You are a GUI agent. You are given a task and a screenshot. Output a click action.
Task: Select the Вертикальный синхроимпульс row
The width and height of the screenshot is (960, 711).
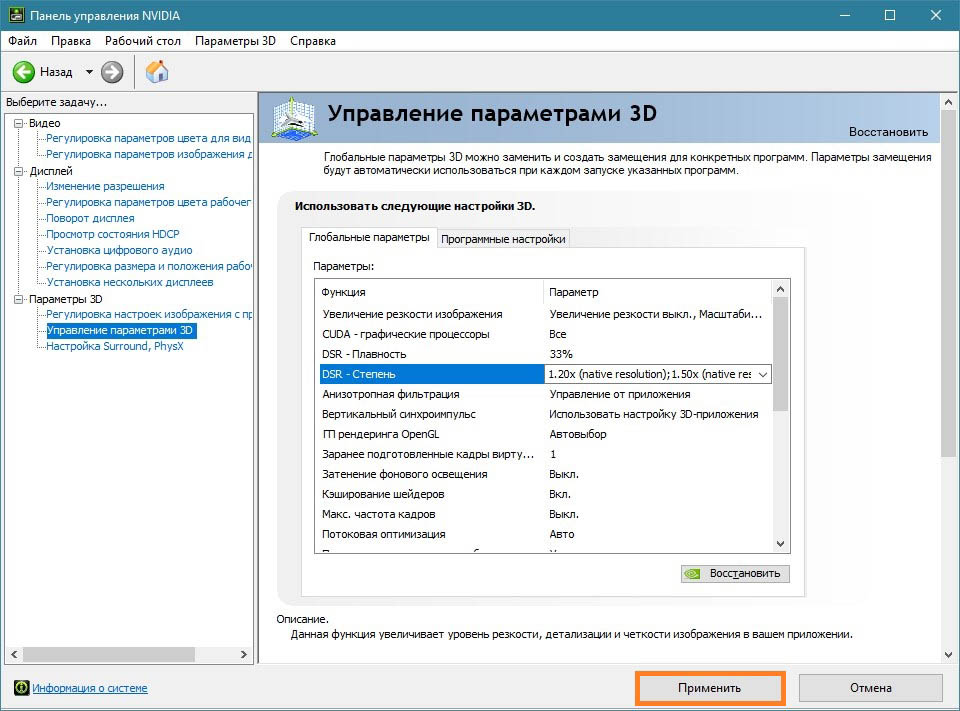545,414
